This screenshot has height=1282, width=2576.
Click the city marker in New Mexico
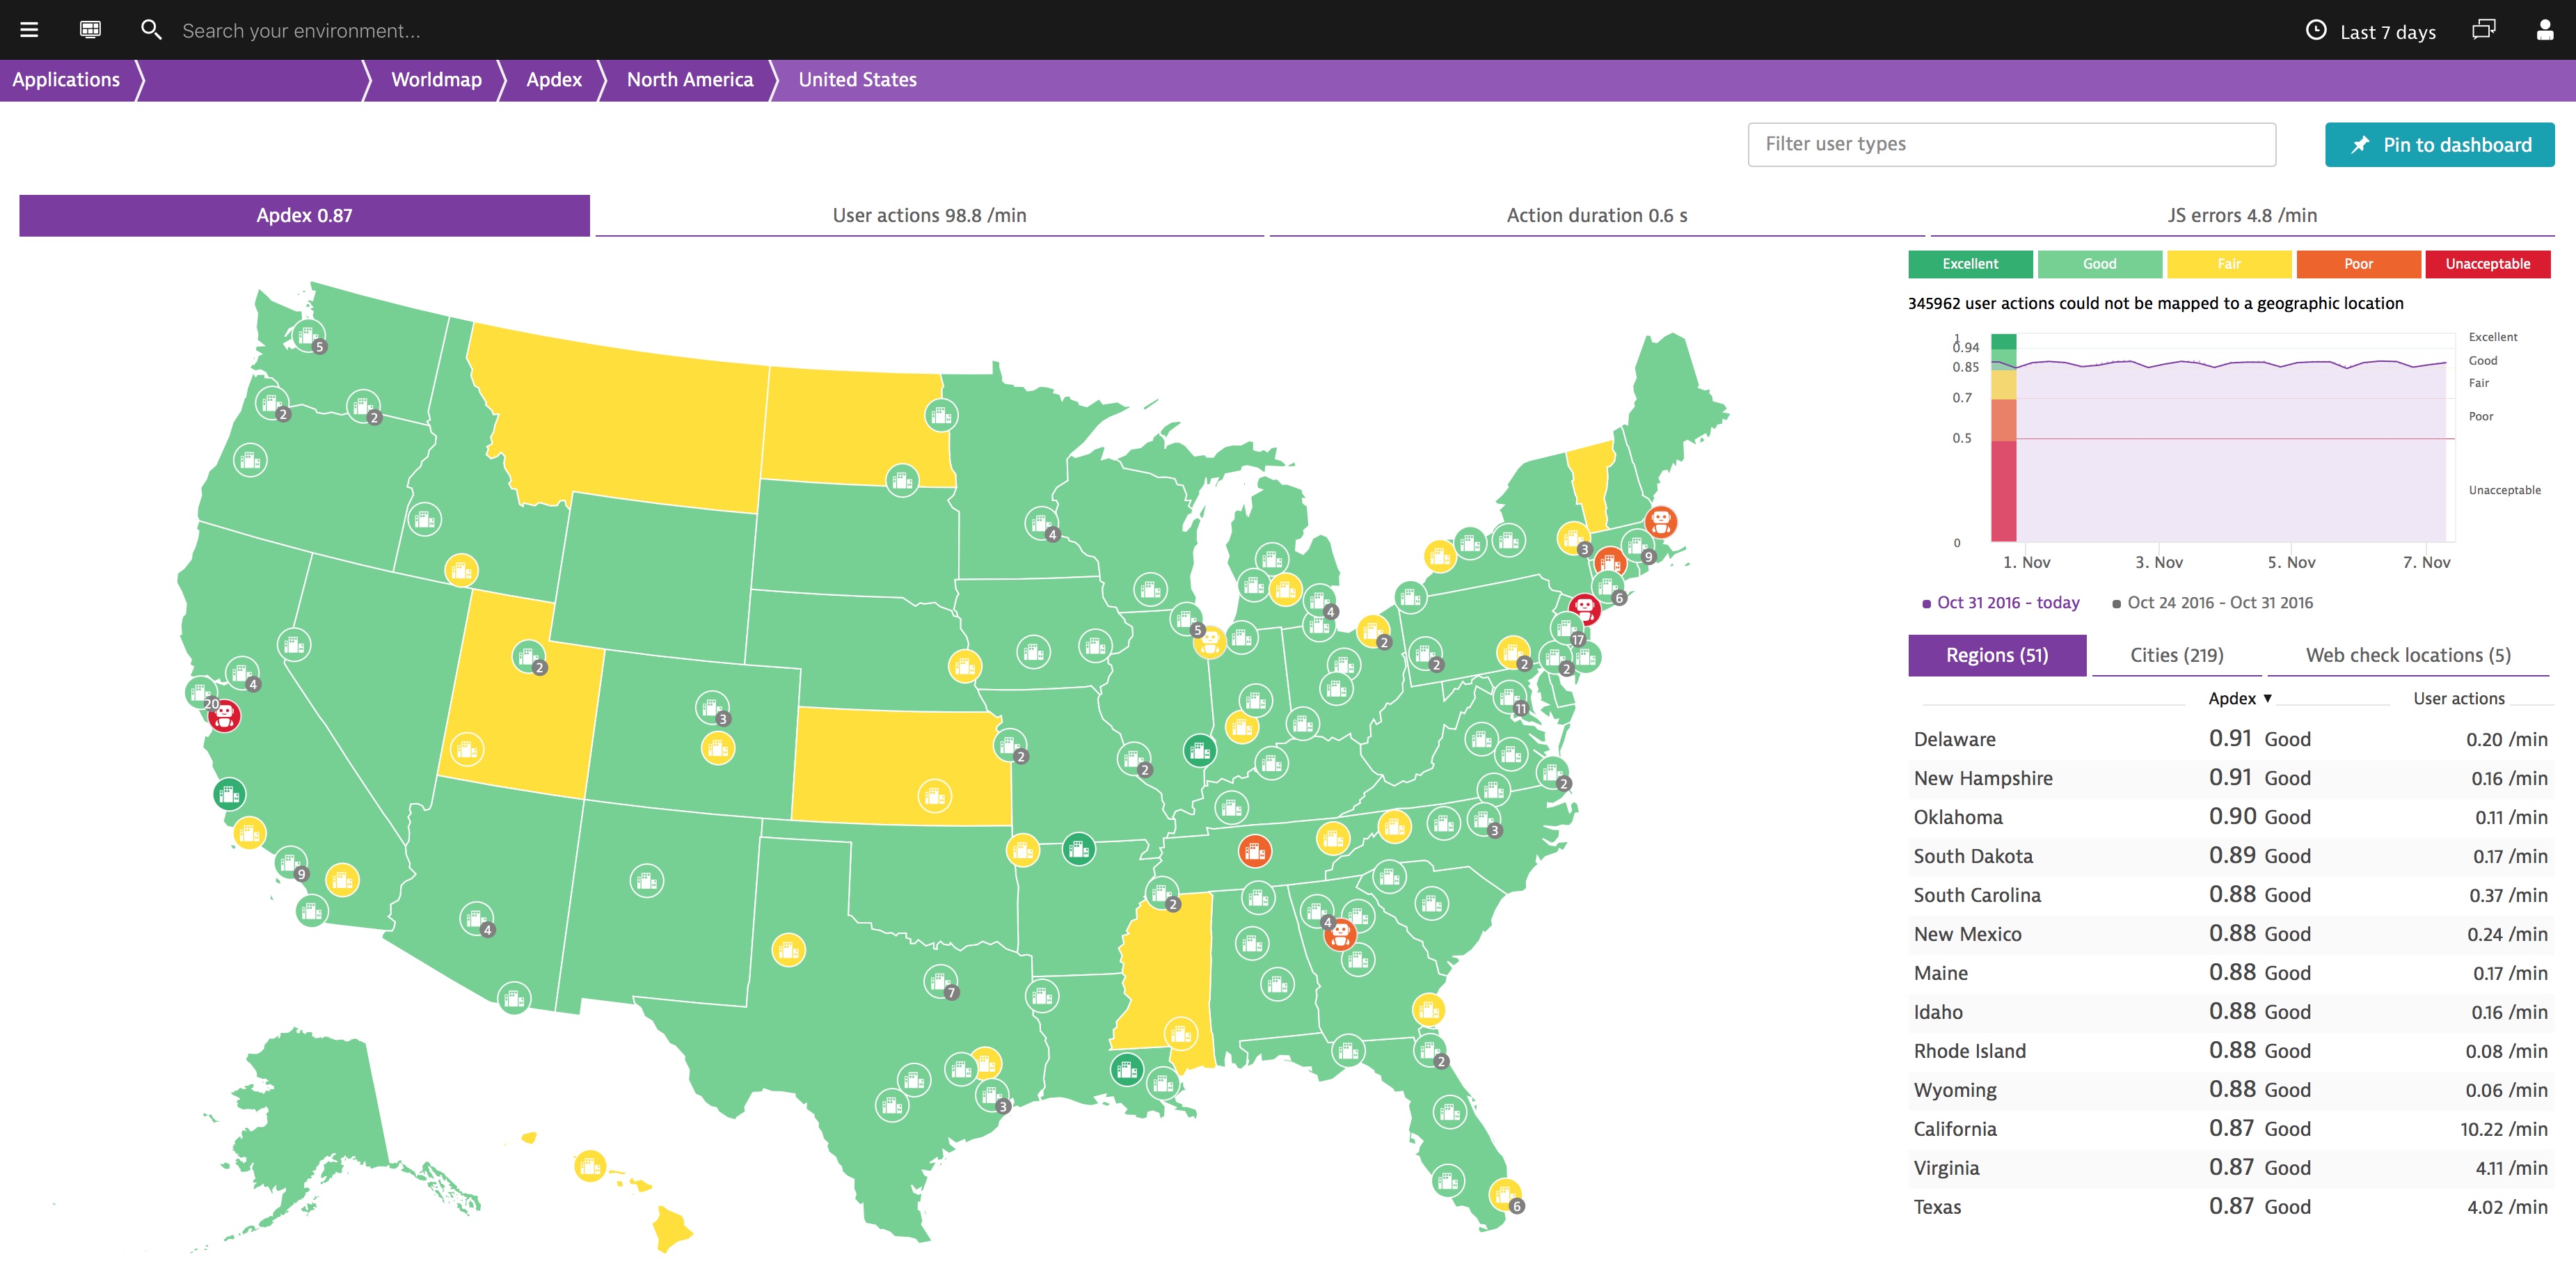point(647,881)
